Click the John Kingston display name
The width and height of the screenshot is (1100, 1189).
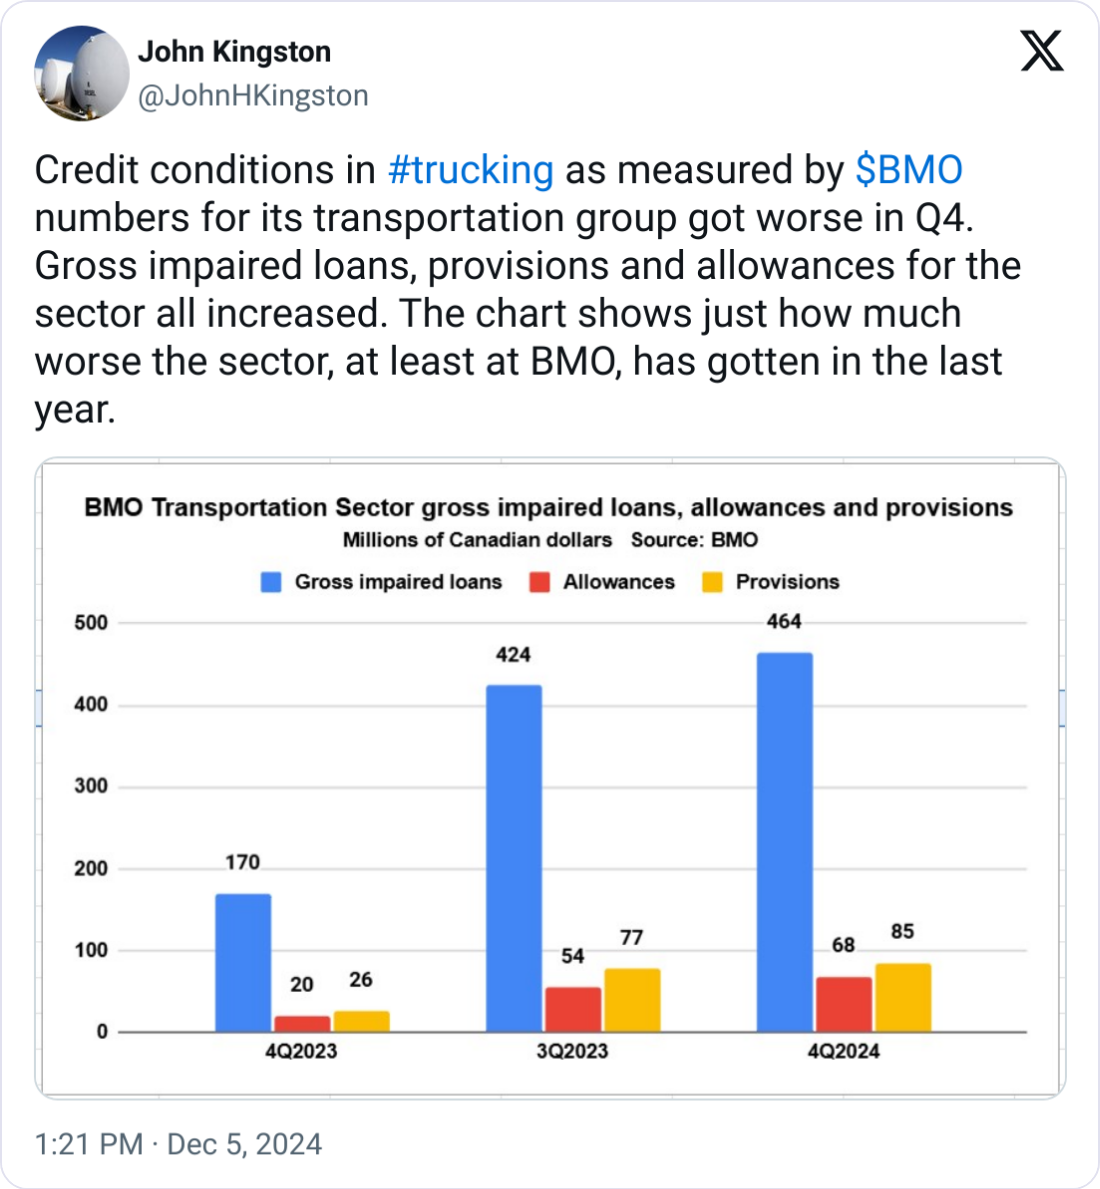click(234, 52)
